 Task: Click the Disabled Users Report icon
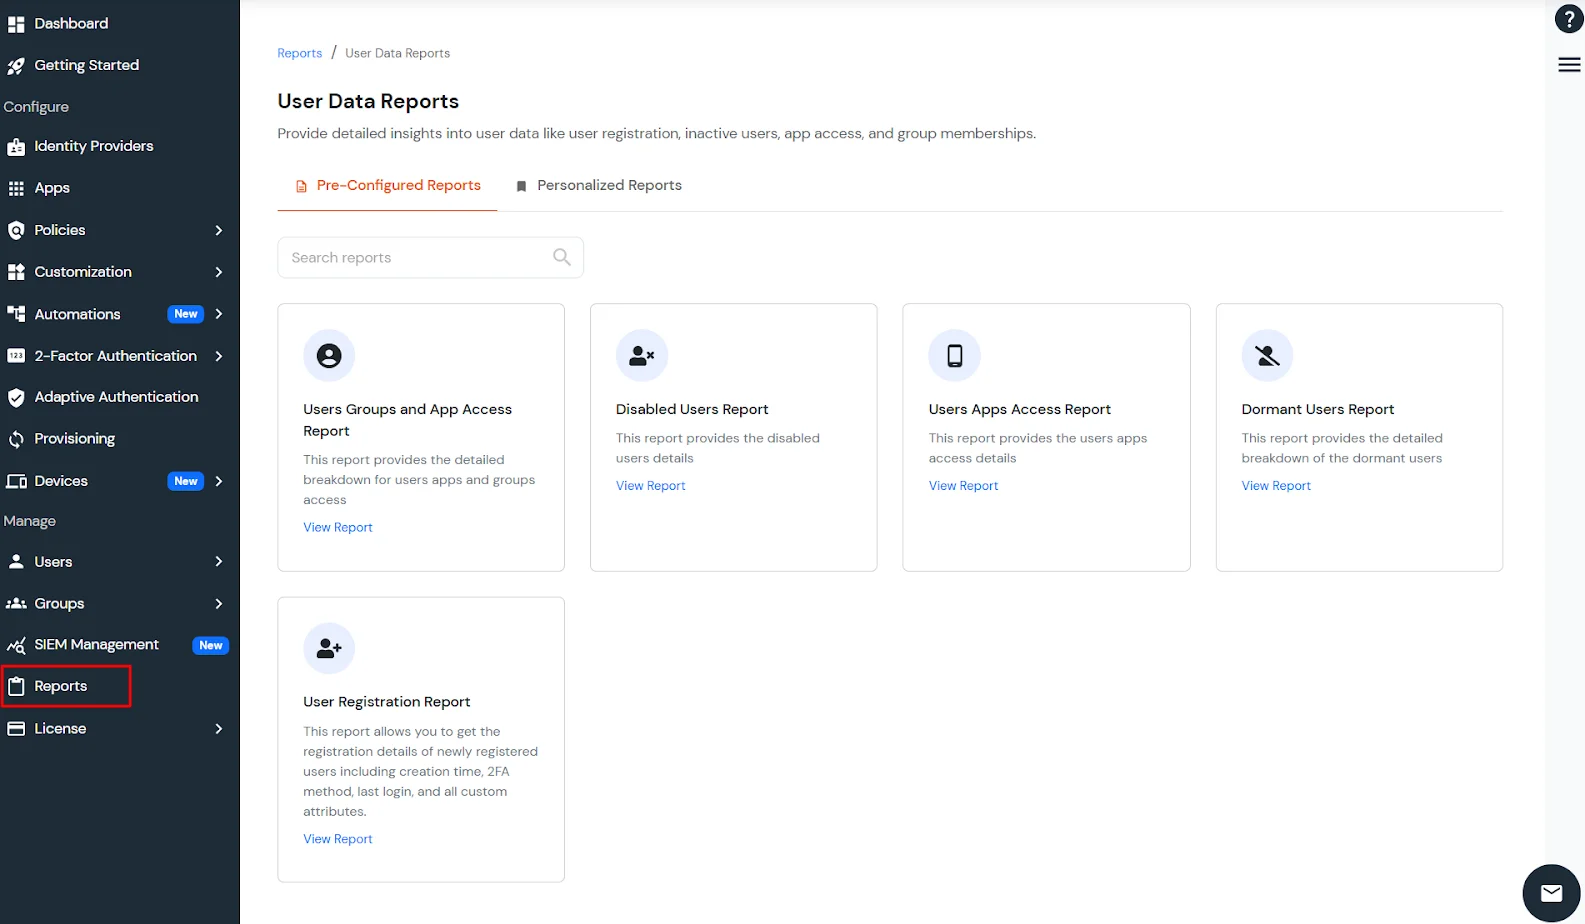pyautogui.click(x=642, y=355)
